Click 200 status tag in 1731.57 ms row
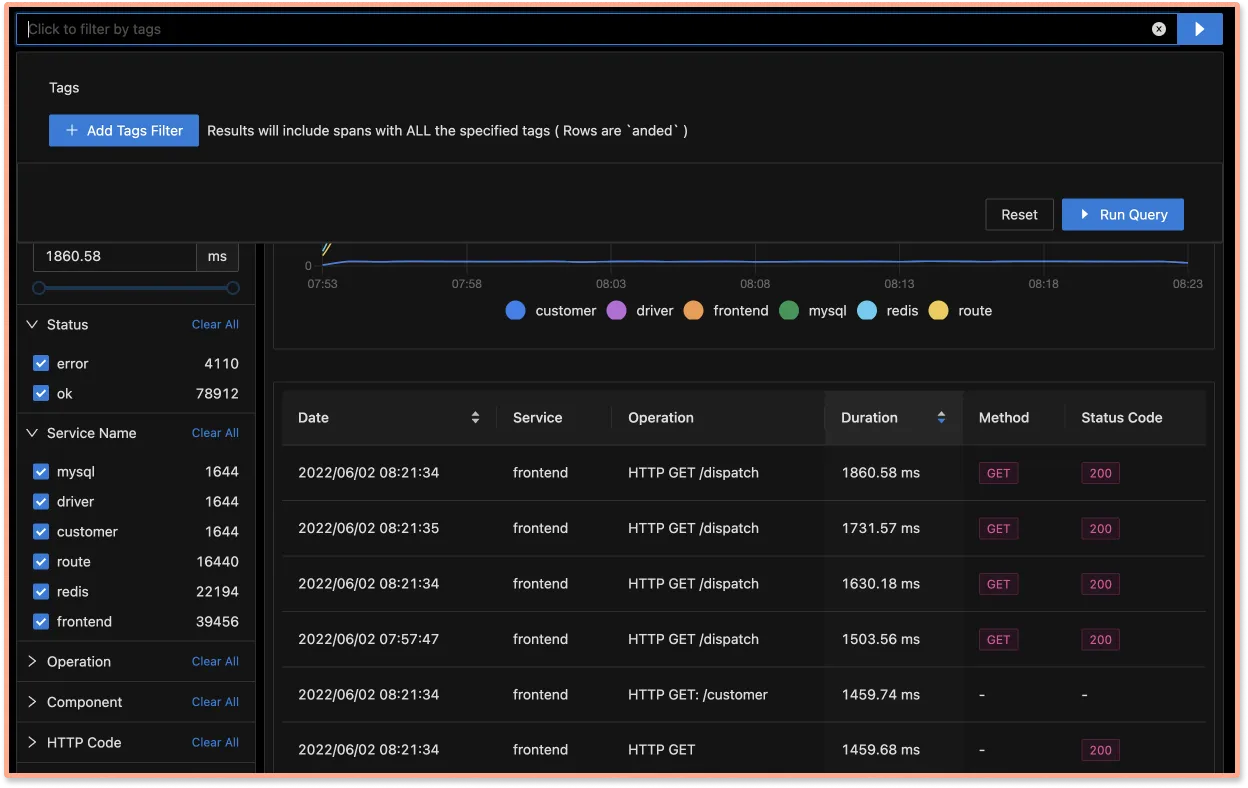This screenshot has width=1248, height=788. (x=1100, y=529)
